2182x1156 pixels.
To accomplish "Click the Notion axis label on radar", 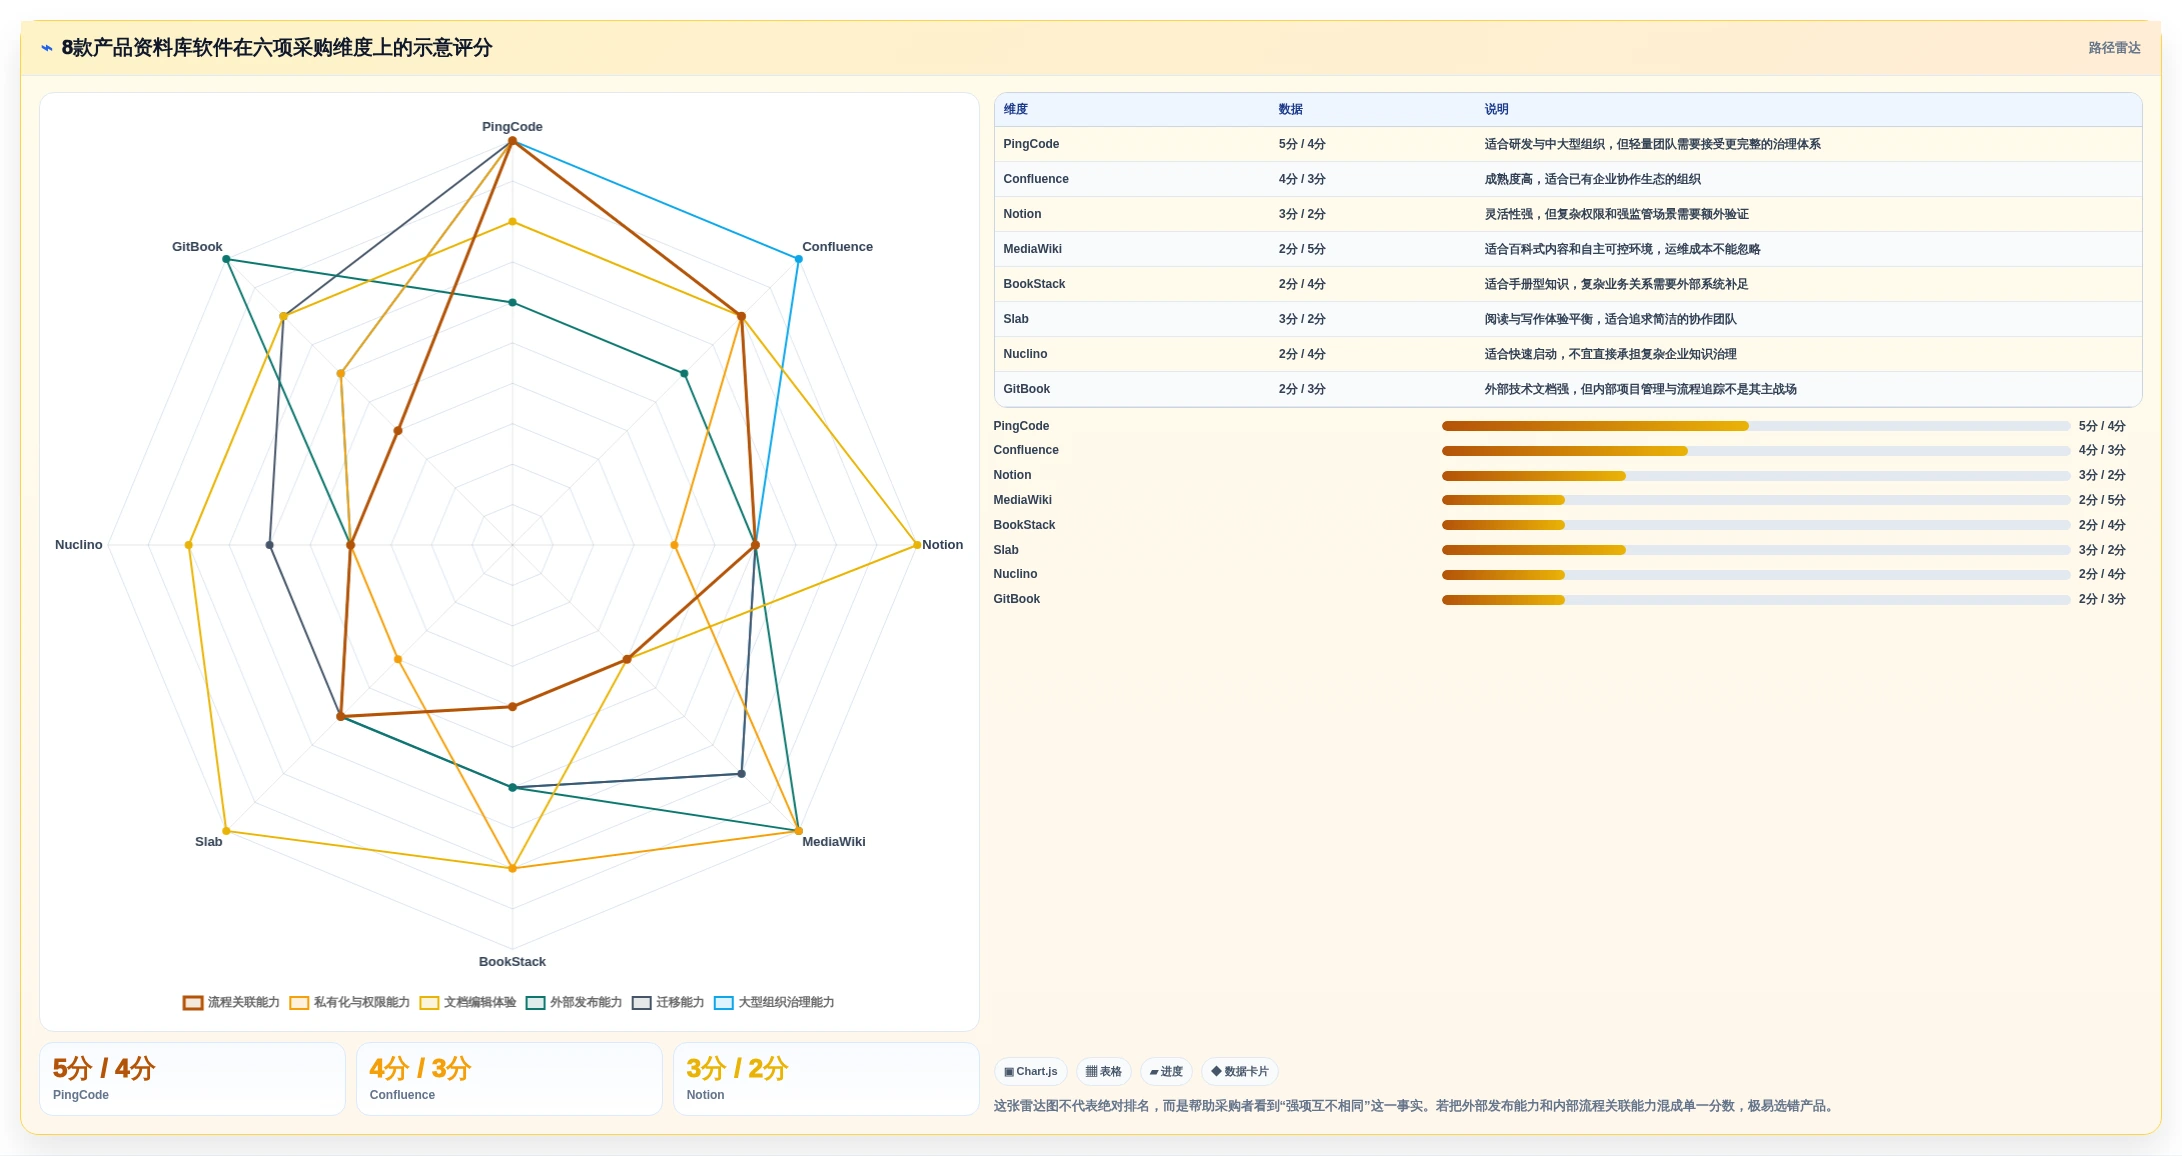I will tap(942, 545).
